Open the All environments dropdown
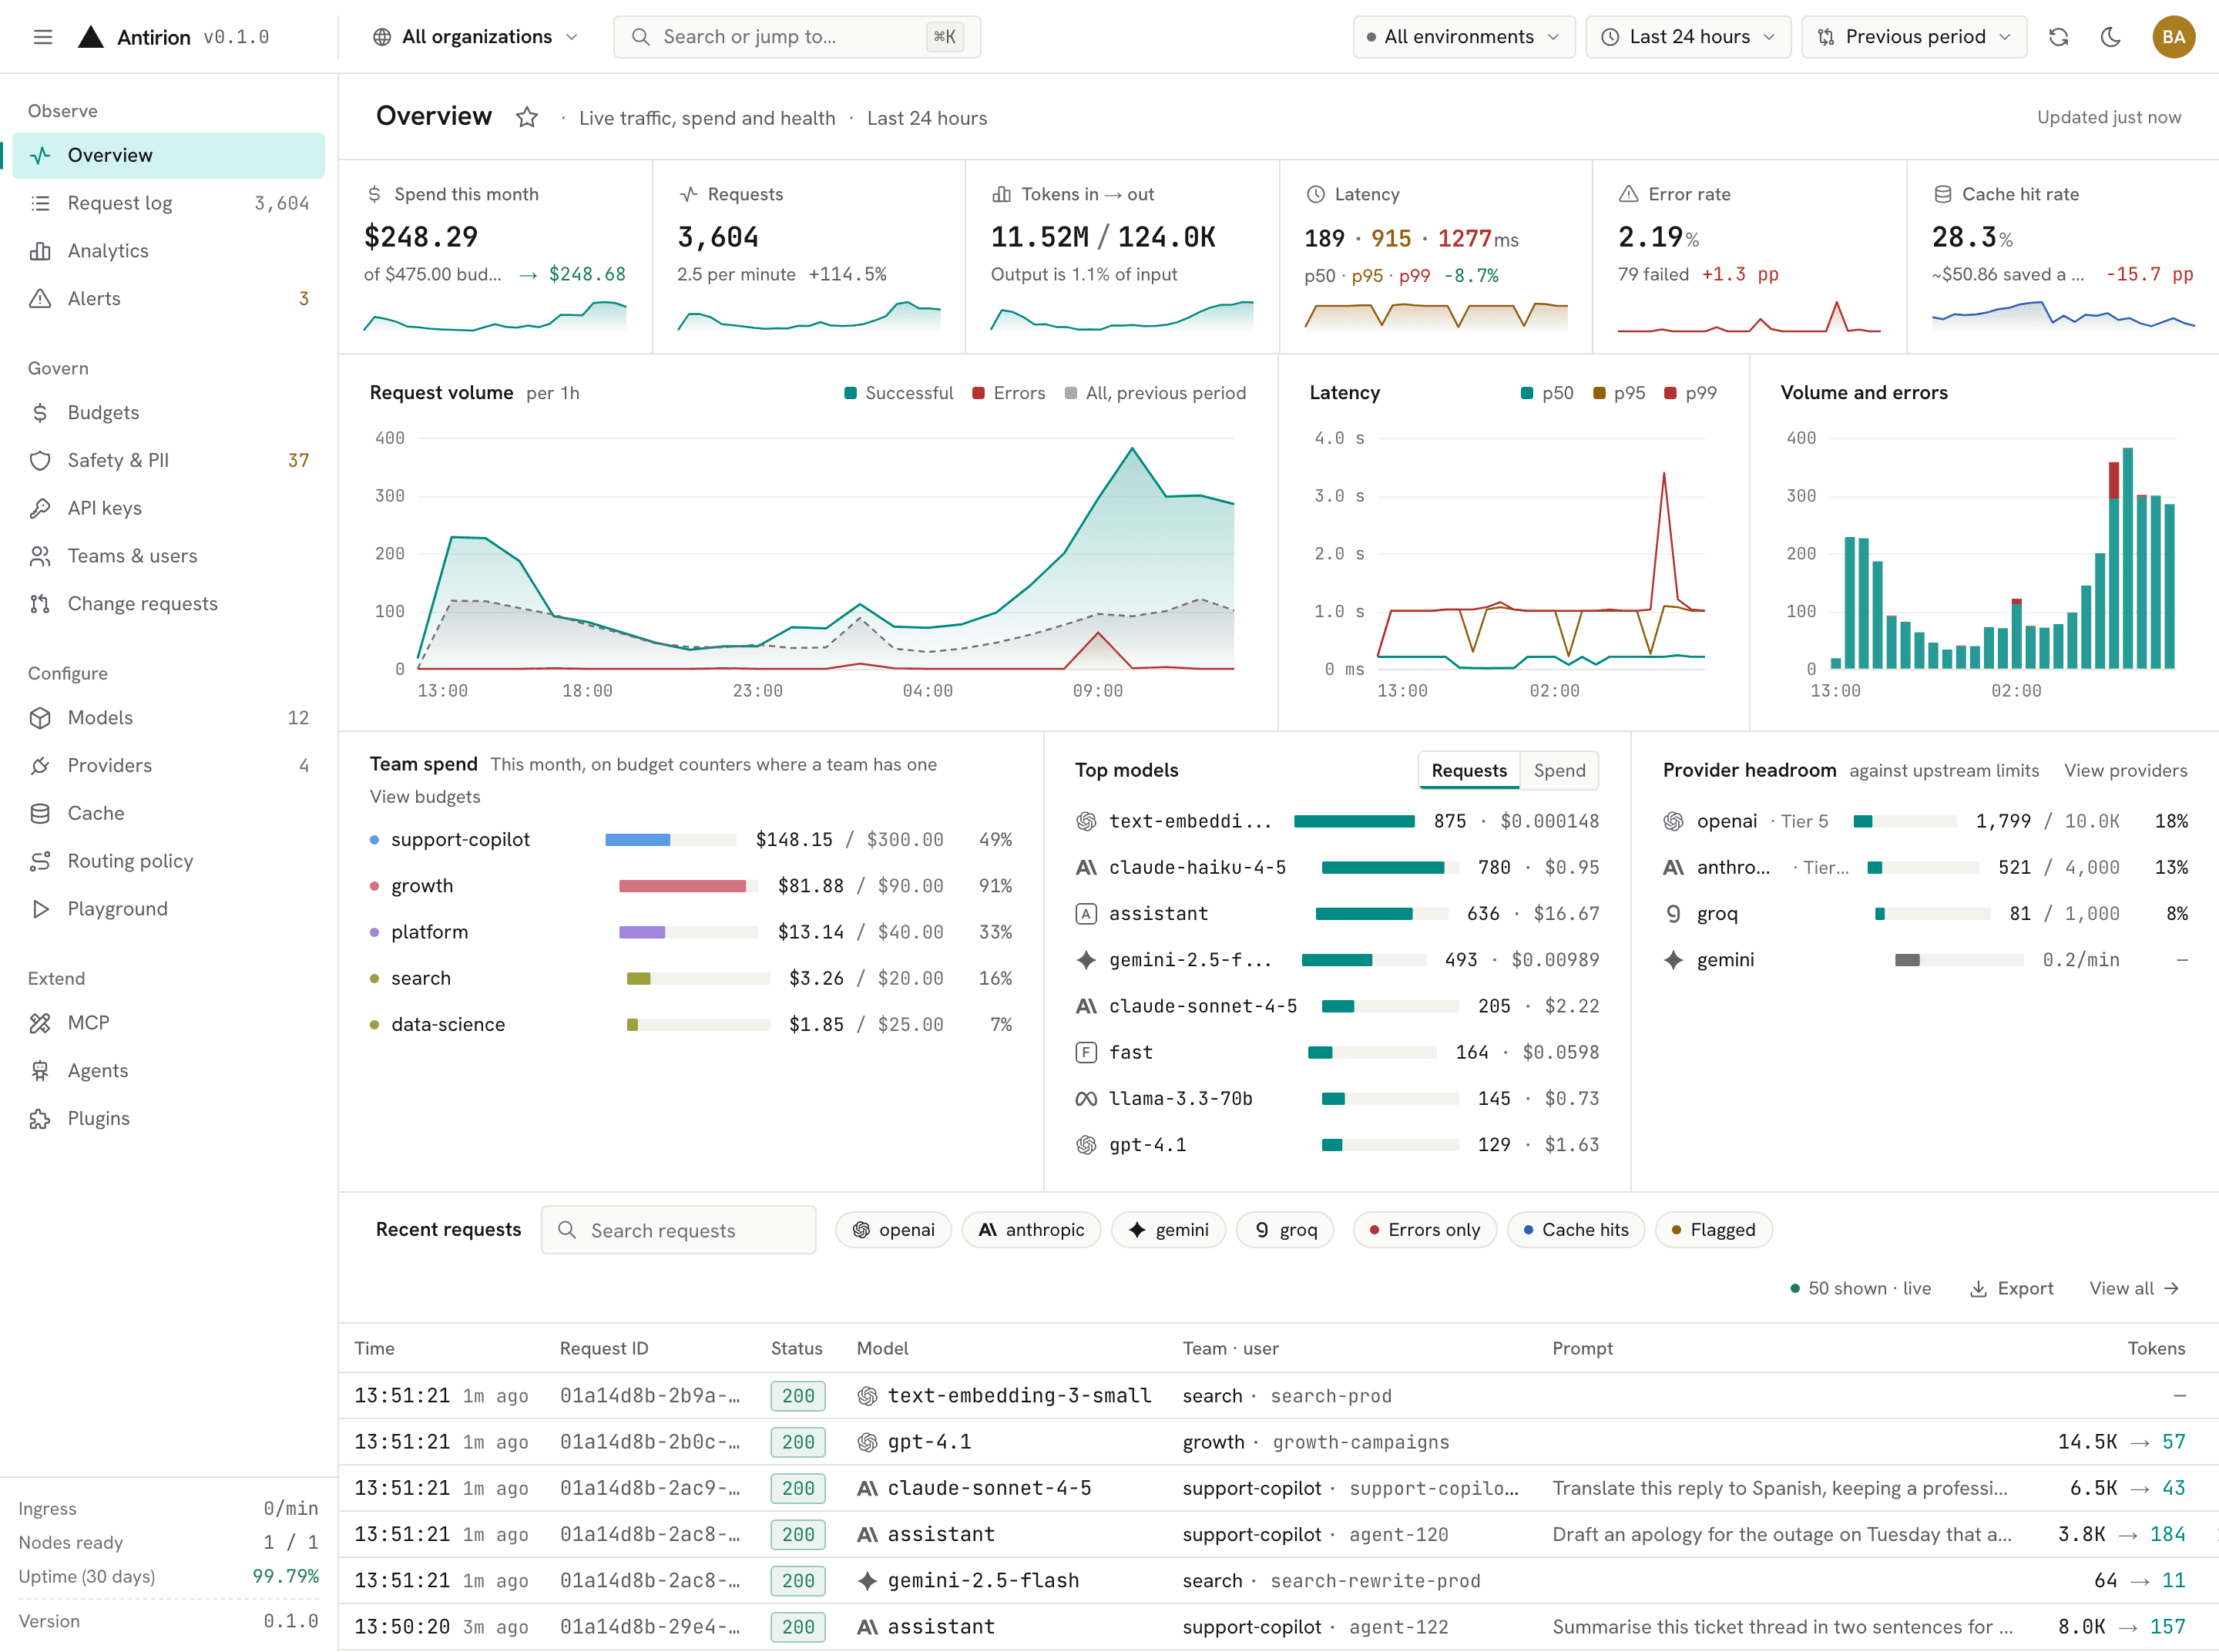 [1463, 37]
